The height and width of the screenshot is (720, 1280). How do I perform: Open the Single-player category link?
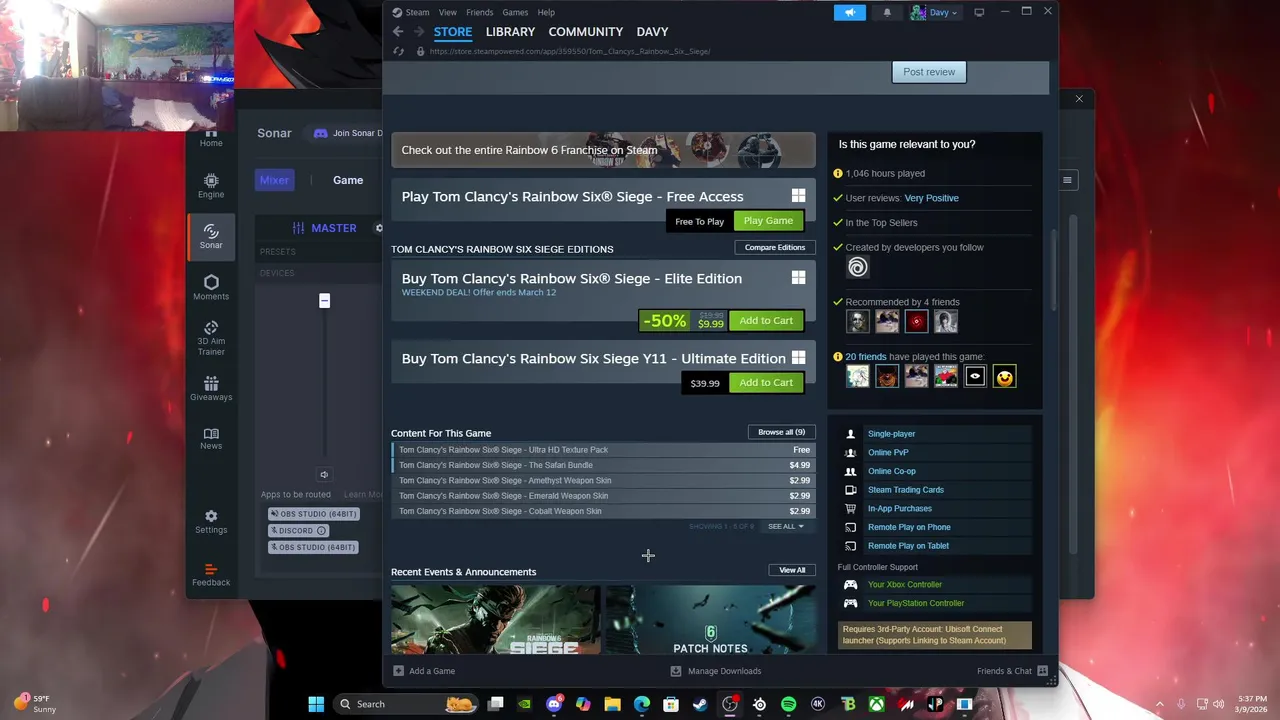coord(891,434)
